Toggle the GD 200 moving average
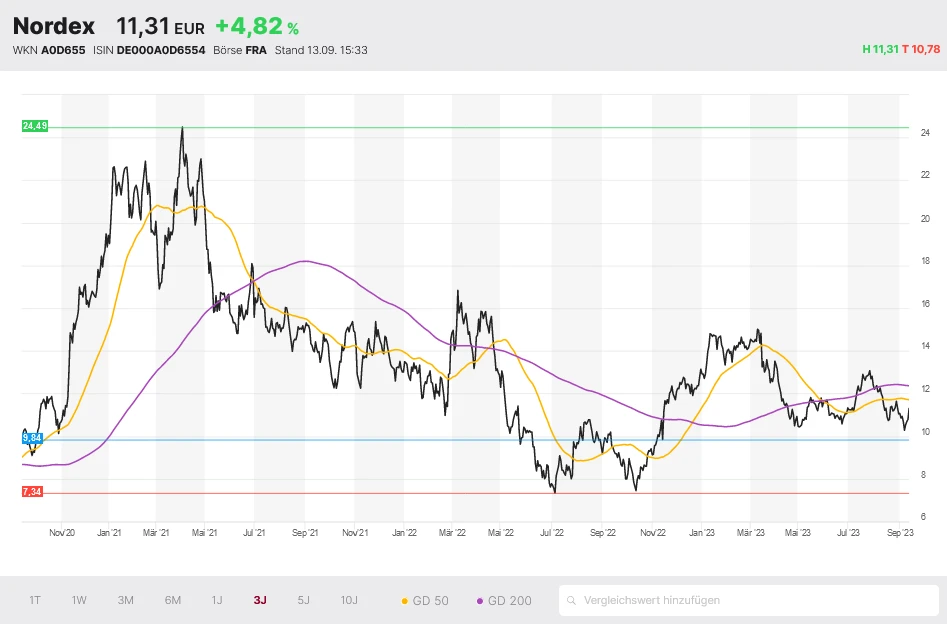 pyautogui.click(x=505, y=601)
